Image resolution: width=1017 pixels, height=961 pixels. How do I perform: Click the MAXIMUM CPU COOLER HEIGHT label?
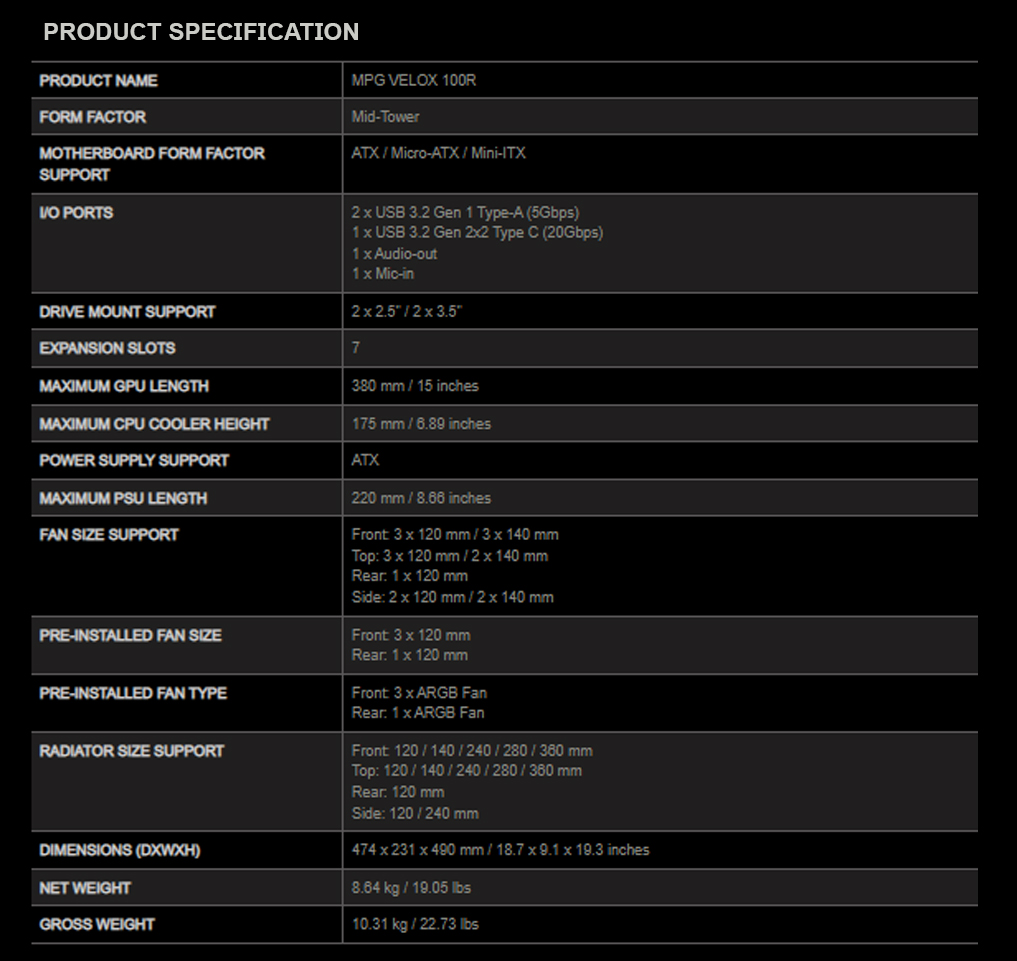(154, 424)
